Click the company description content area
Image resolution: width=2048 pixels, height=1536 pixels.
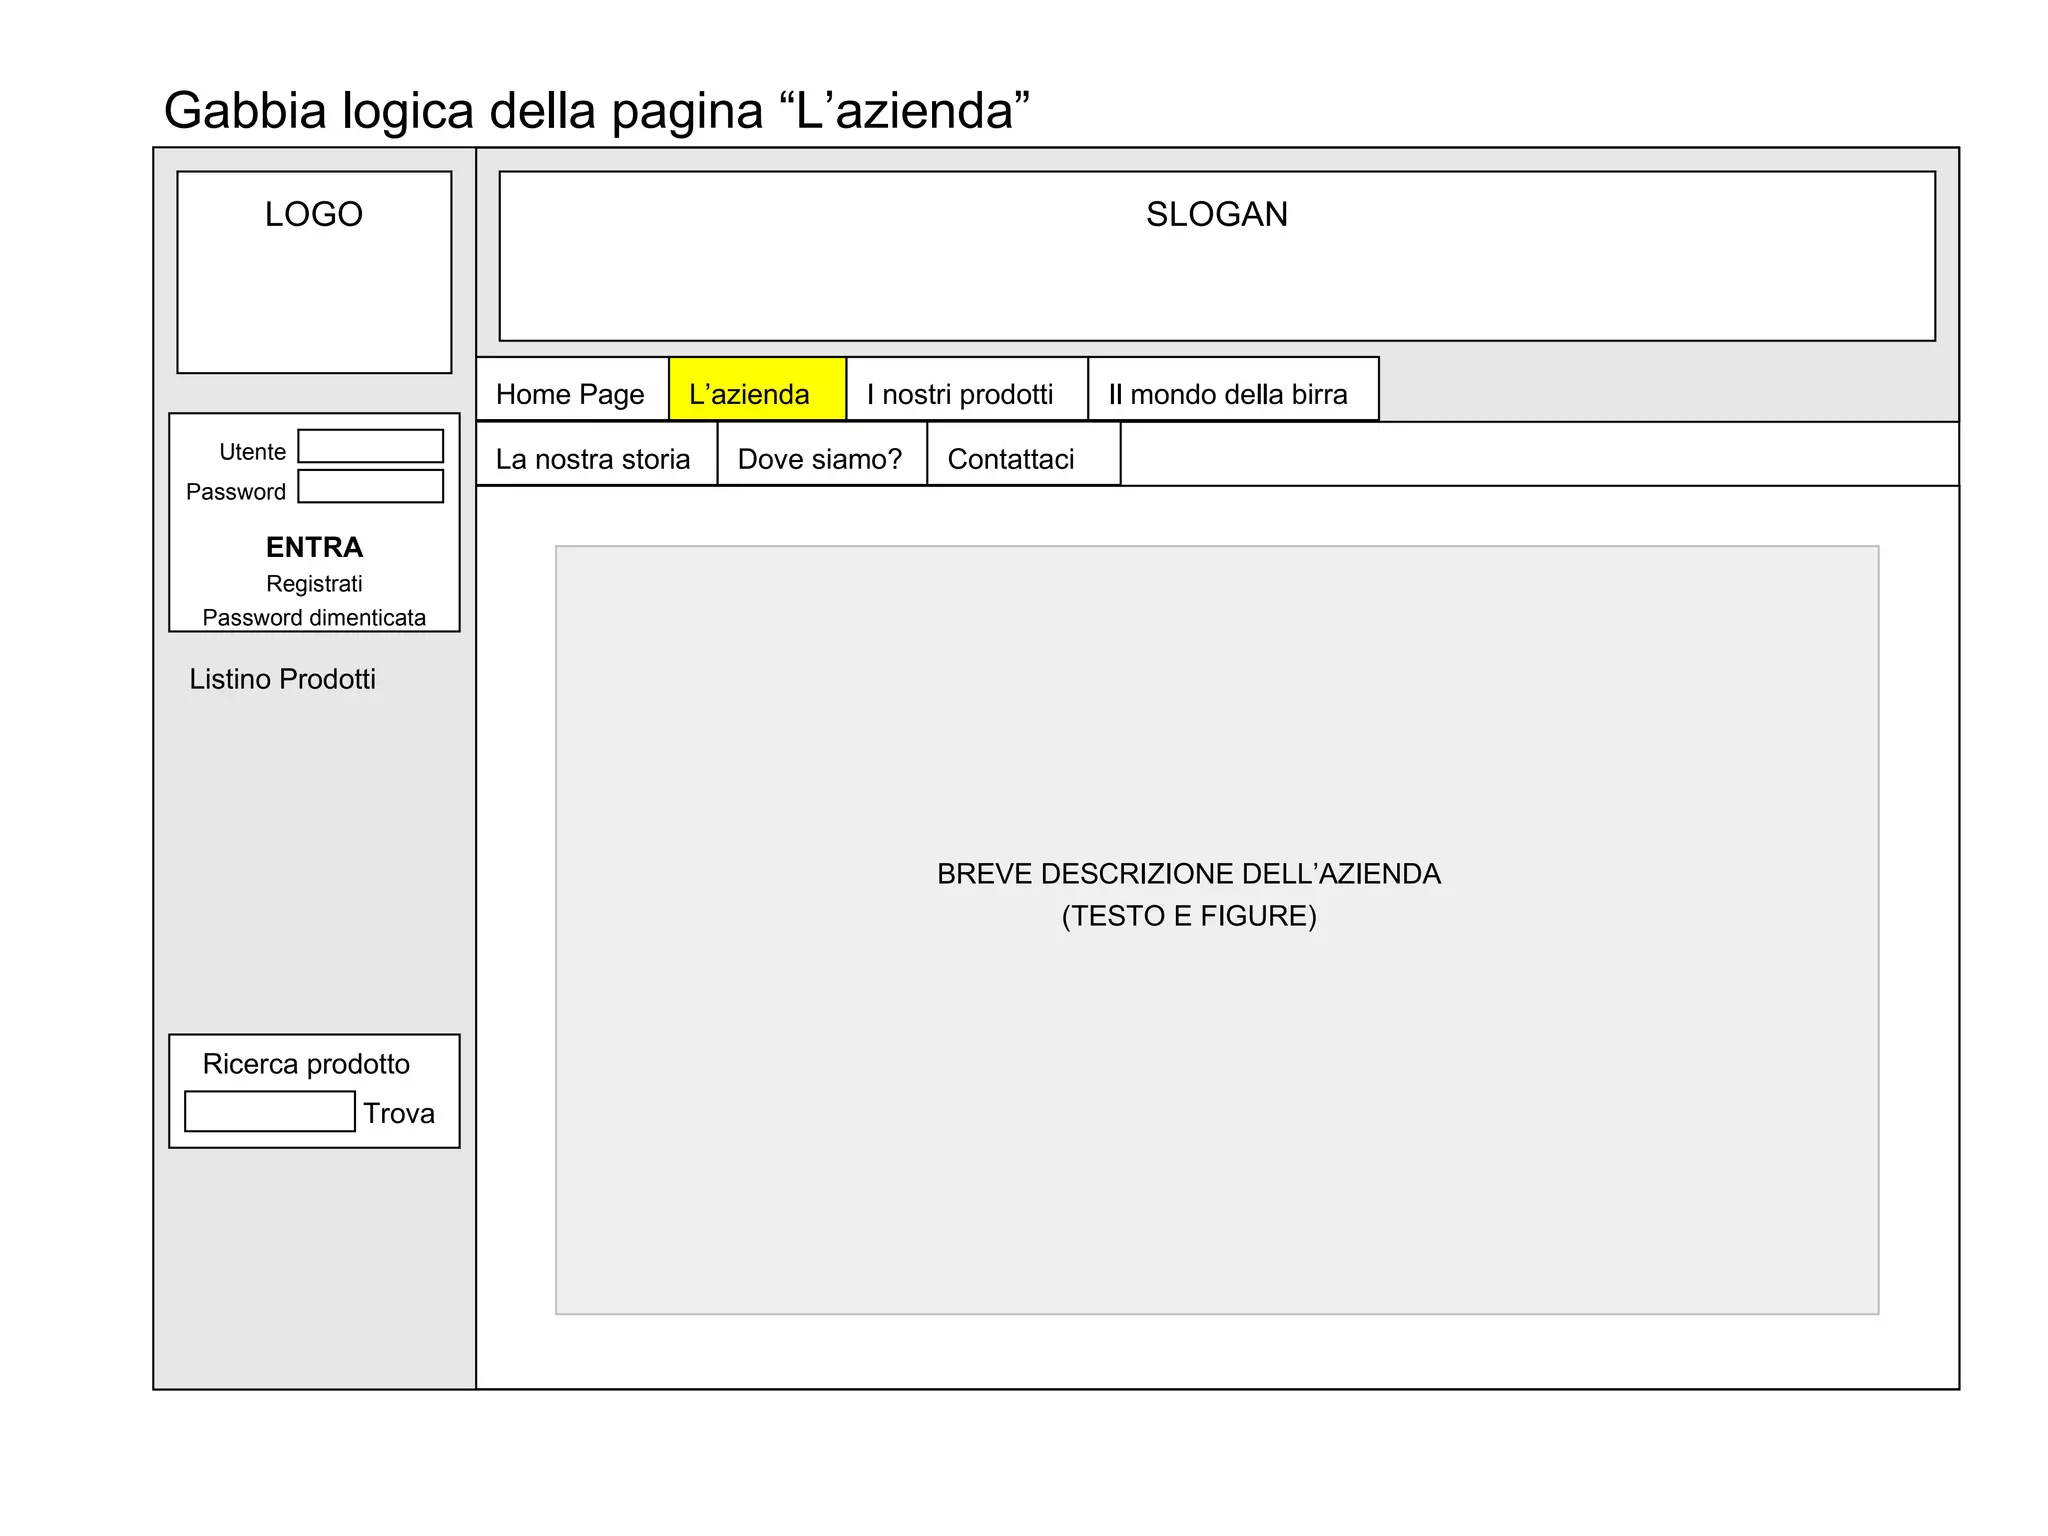(x=1217, y=930)
